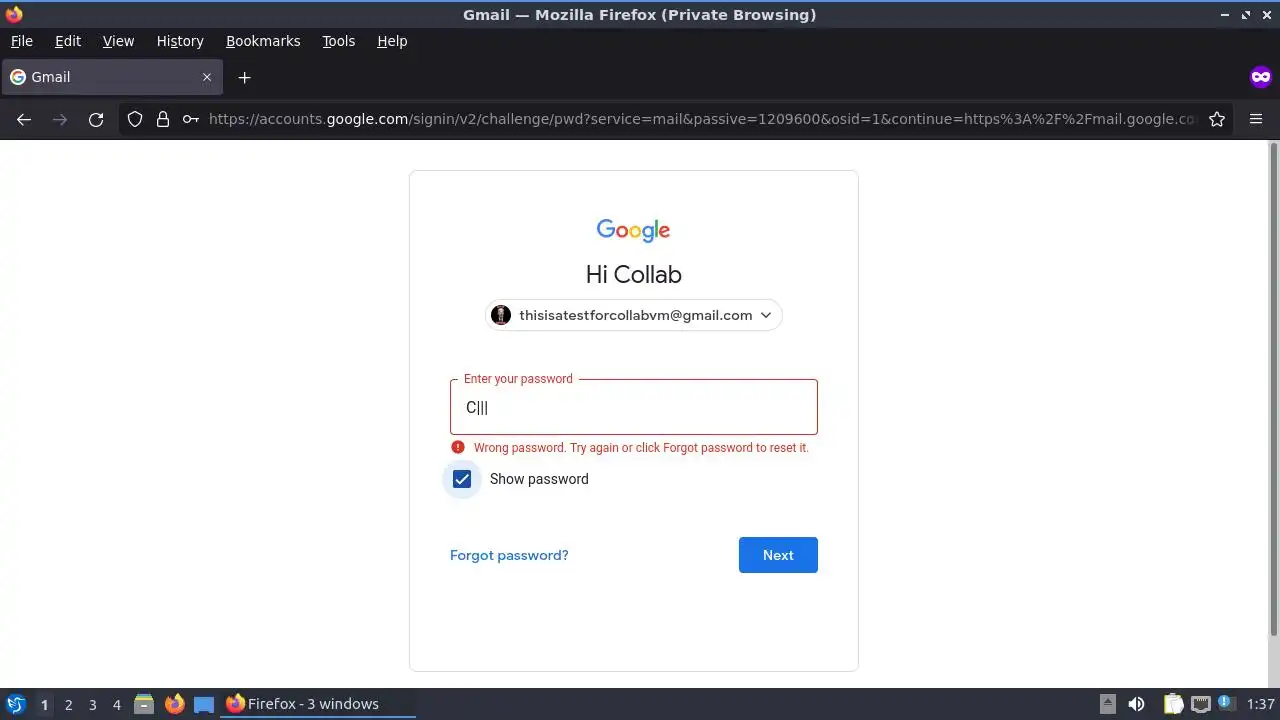Image resolution: width=1280 pixels, height=720 pixels.
Task: Open the volume control in the tray
Action: point(1136,704)
